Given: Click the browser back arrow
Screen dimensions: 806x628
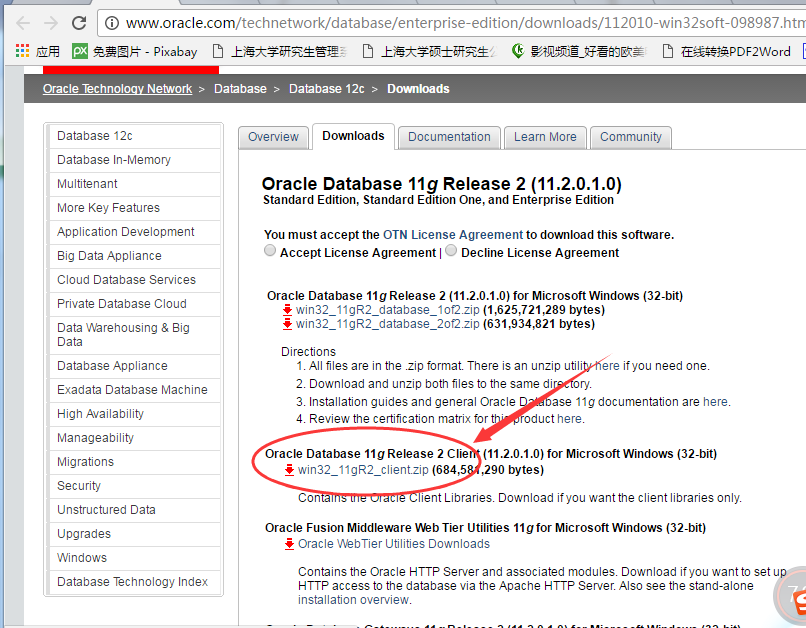Looking at the screenshot, I should pyautogui.click(x=23, y=23).
